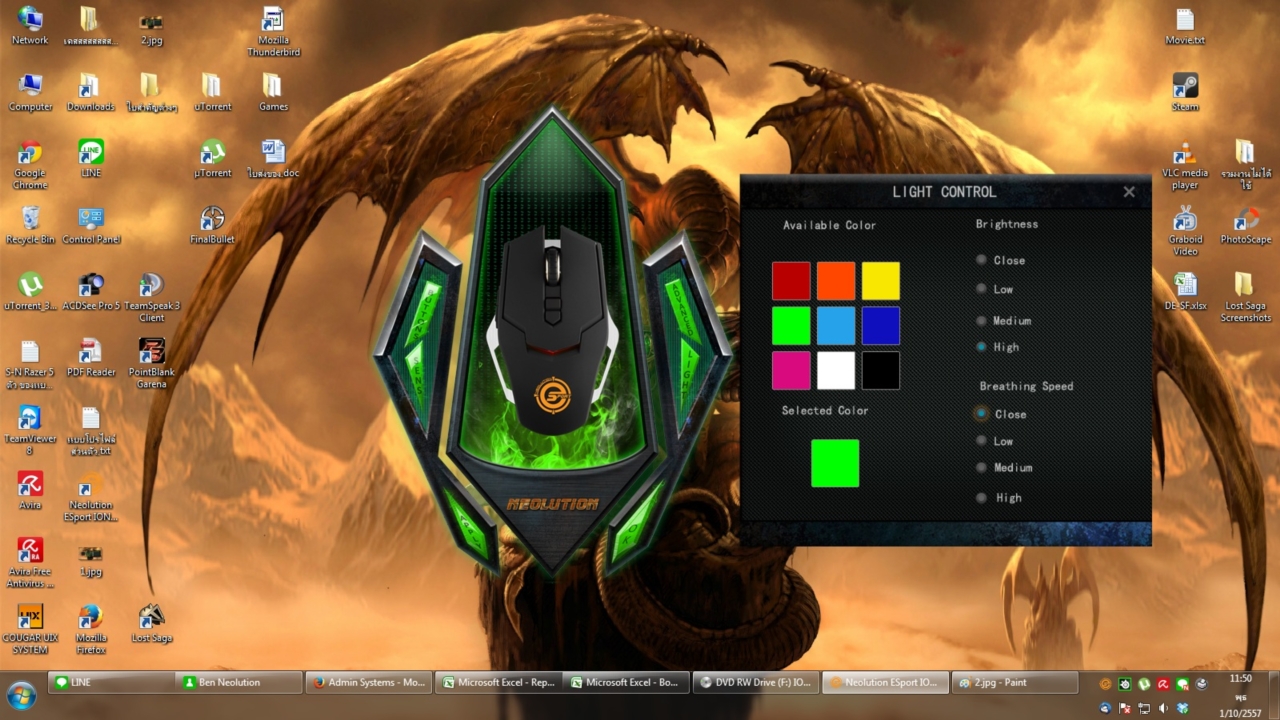Select the Lost Saga Screenshots folder

[x=1245, y=298]
